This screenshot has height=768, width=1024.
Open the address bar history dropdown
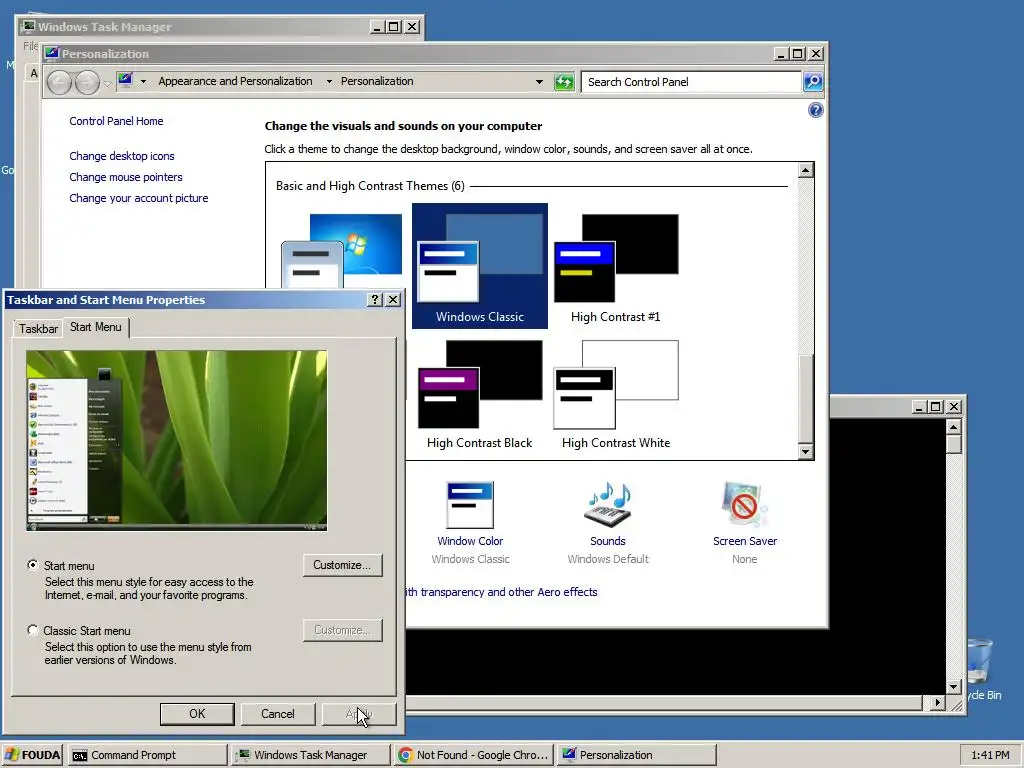click(539, 82)
